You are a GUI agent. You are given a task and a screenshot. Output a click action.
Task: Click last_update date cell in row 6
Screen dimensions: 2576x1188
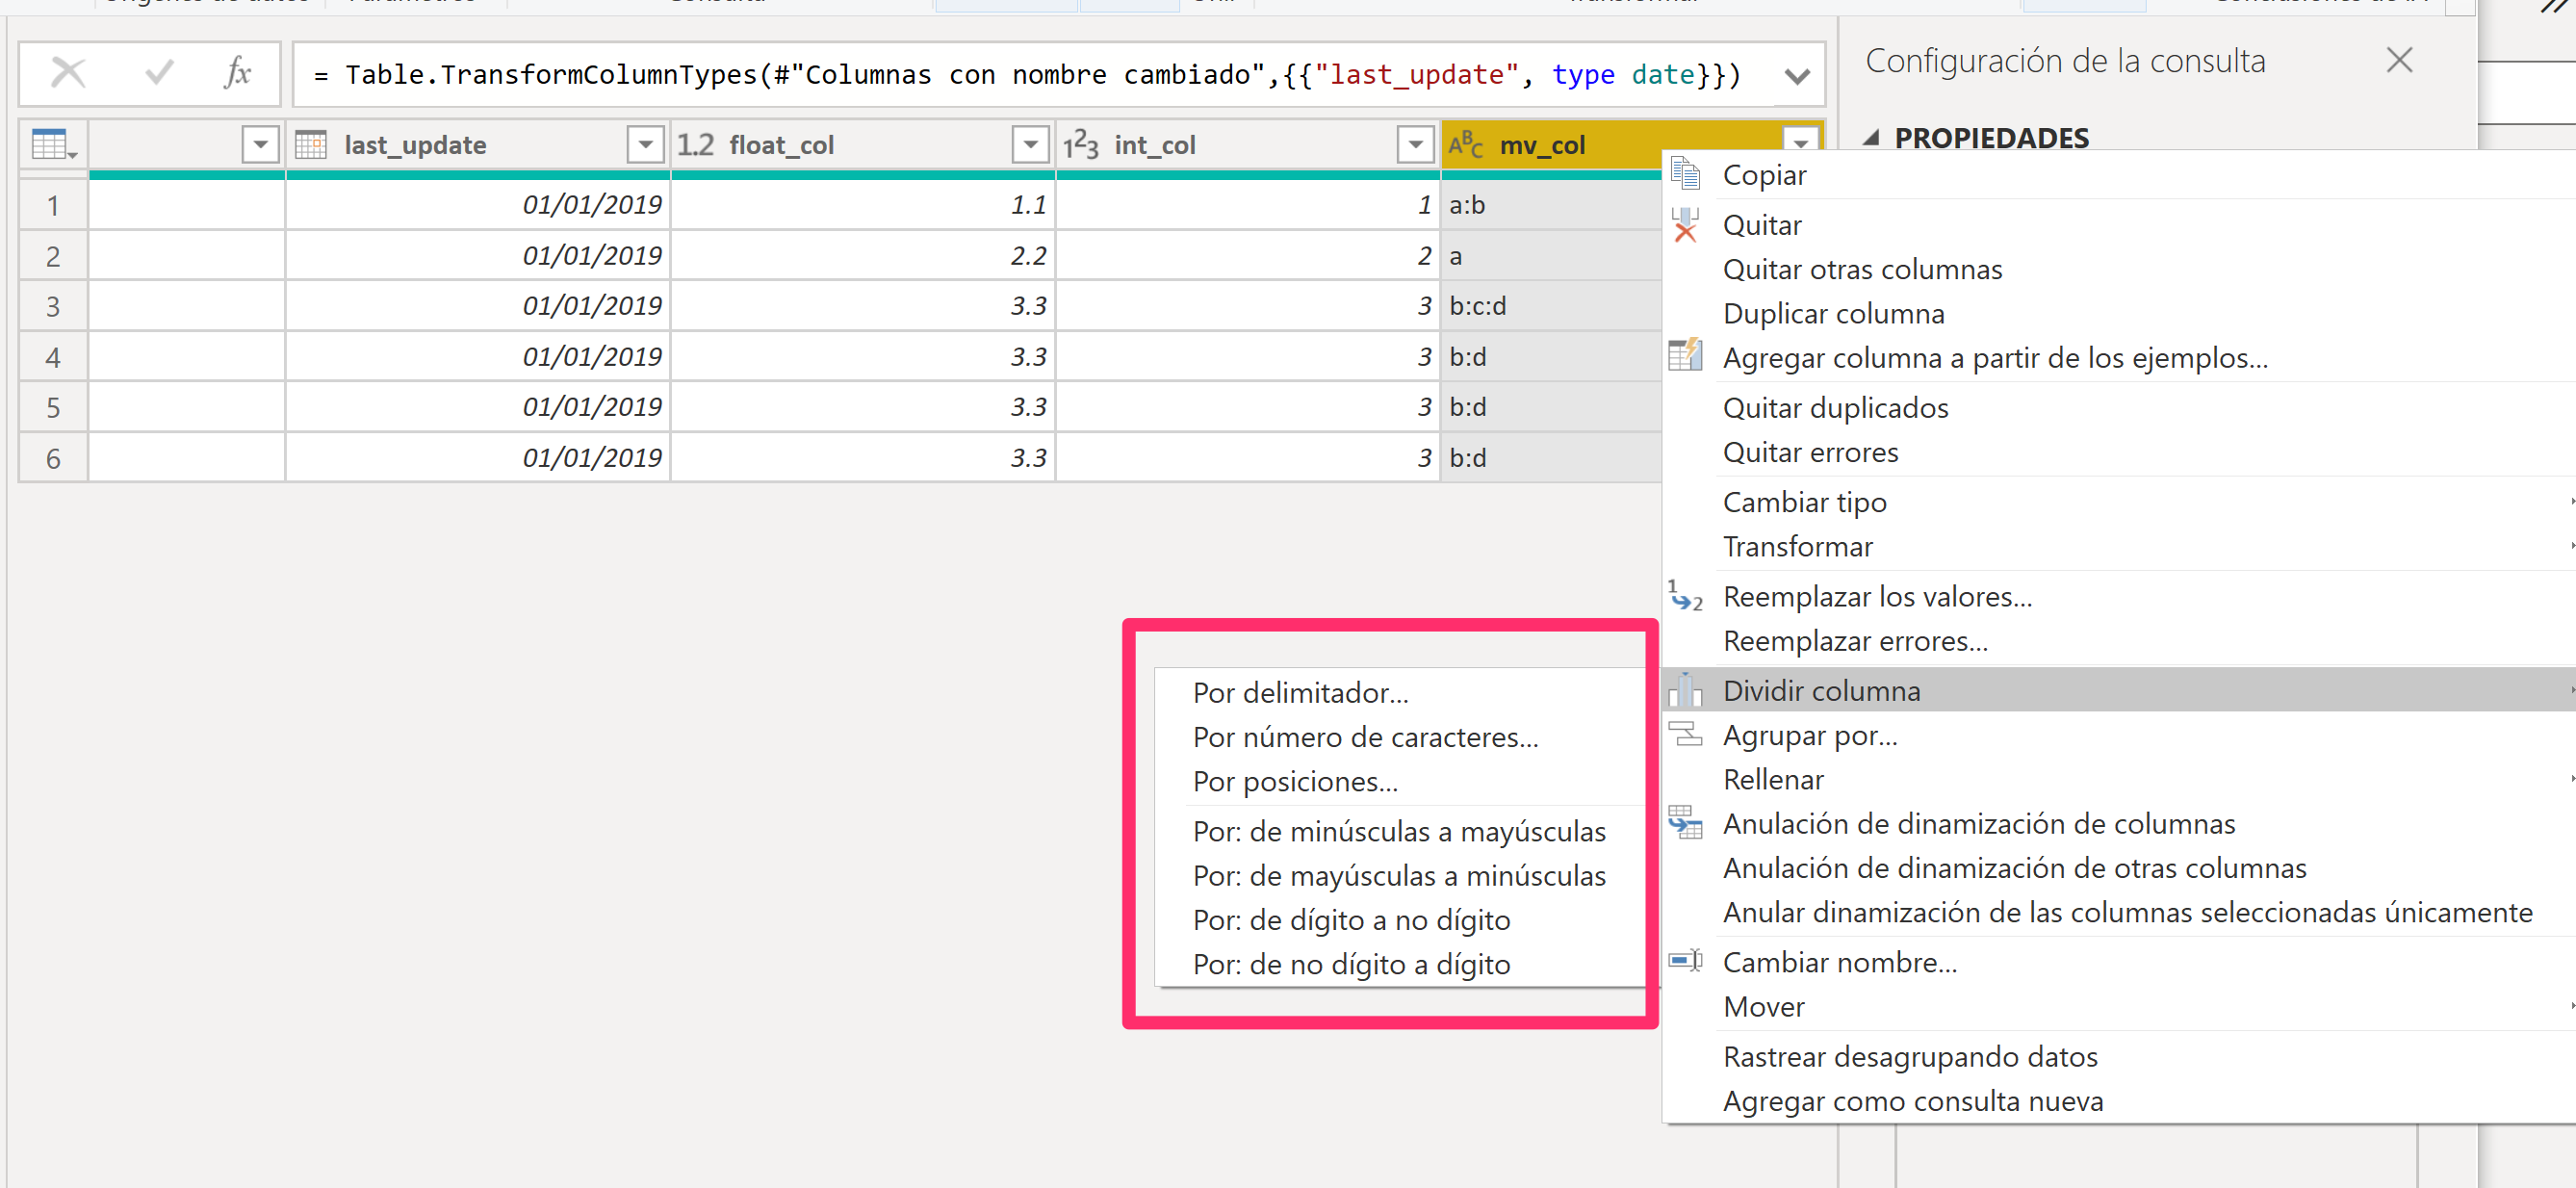tap(478, 458)
